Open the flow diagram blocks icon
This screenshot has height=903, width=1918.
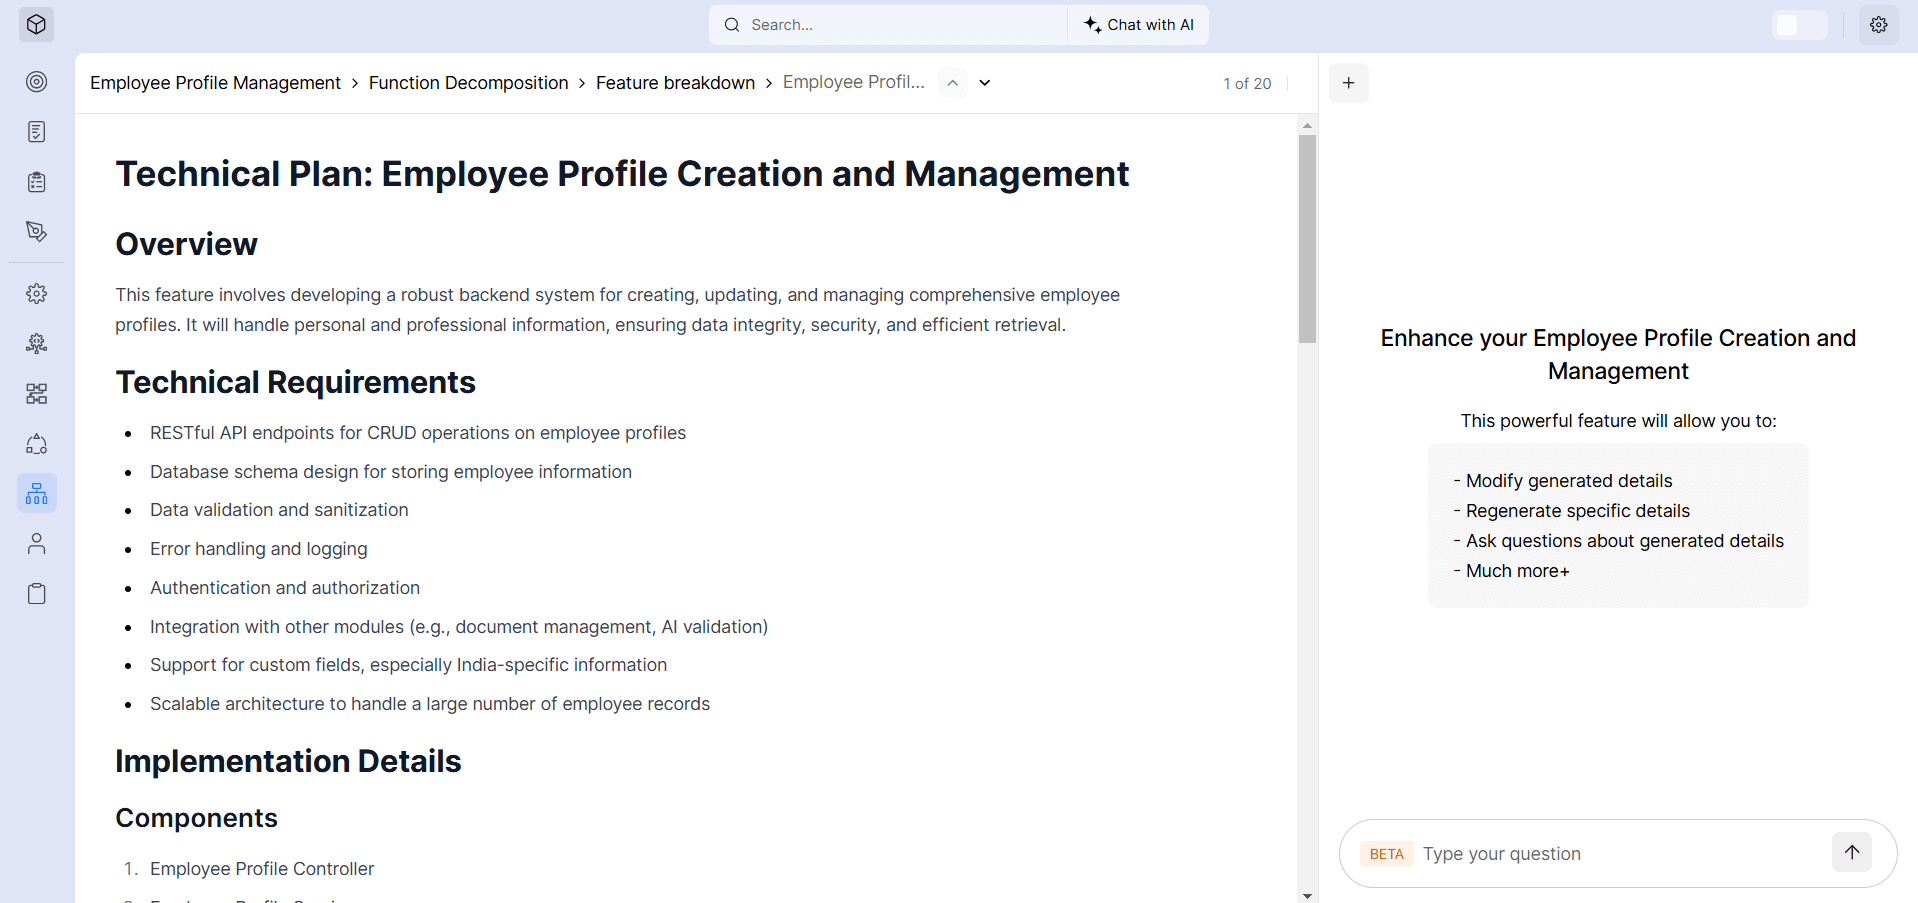click(x=37, y=394)
